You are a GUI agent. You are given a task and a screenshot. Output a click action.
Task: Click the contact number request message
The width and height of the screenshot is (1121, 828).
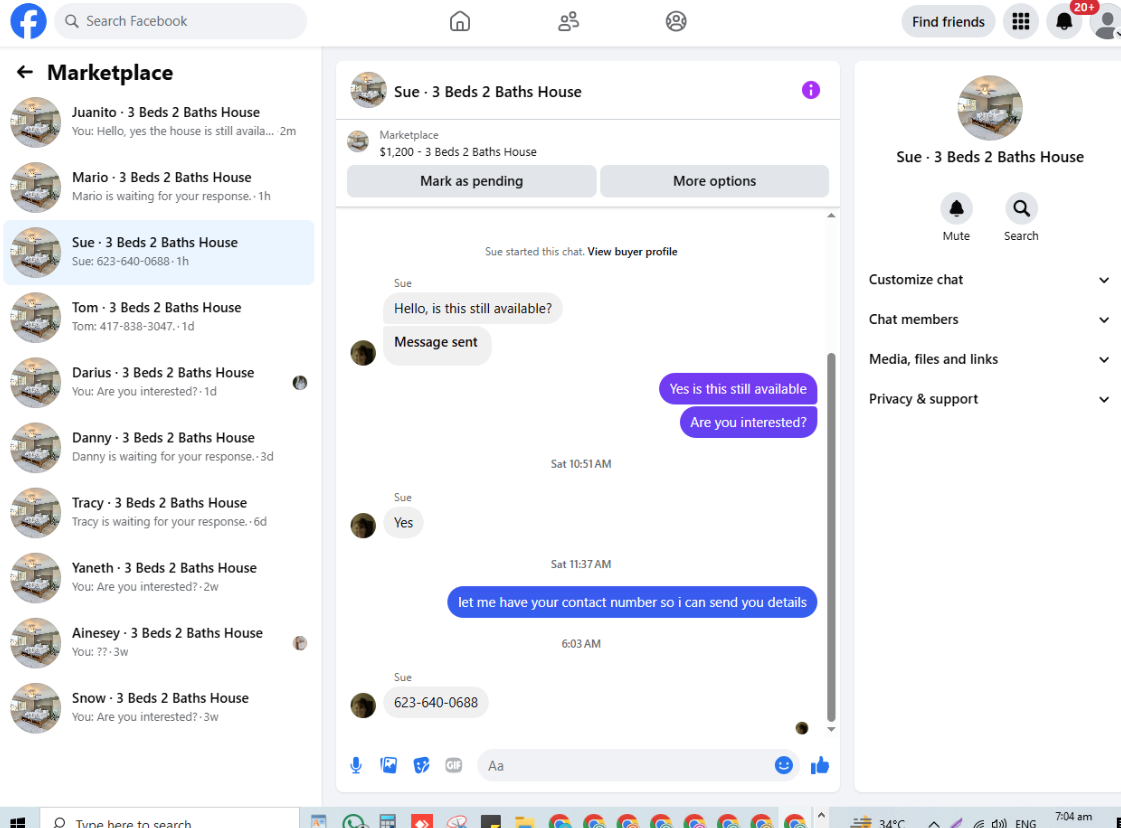click(632, 603)
